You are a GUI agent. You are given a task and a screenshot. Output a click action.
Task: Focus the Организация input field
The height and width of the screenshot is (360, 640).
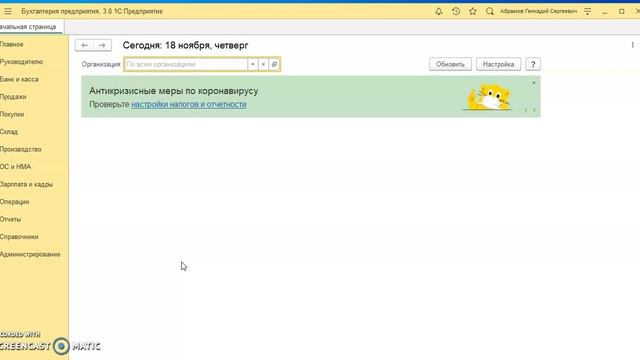point(186,64)
